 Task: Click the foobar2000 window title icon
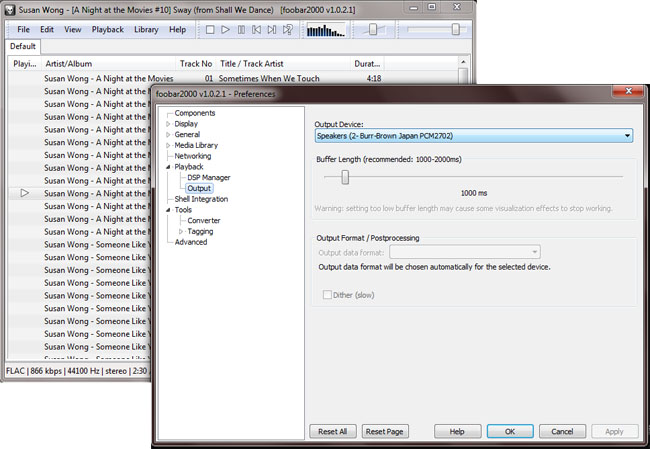(x=9, y=10)
